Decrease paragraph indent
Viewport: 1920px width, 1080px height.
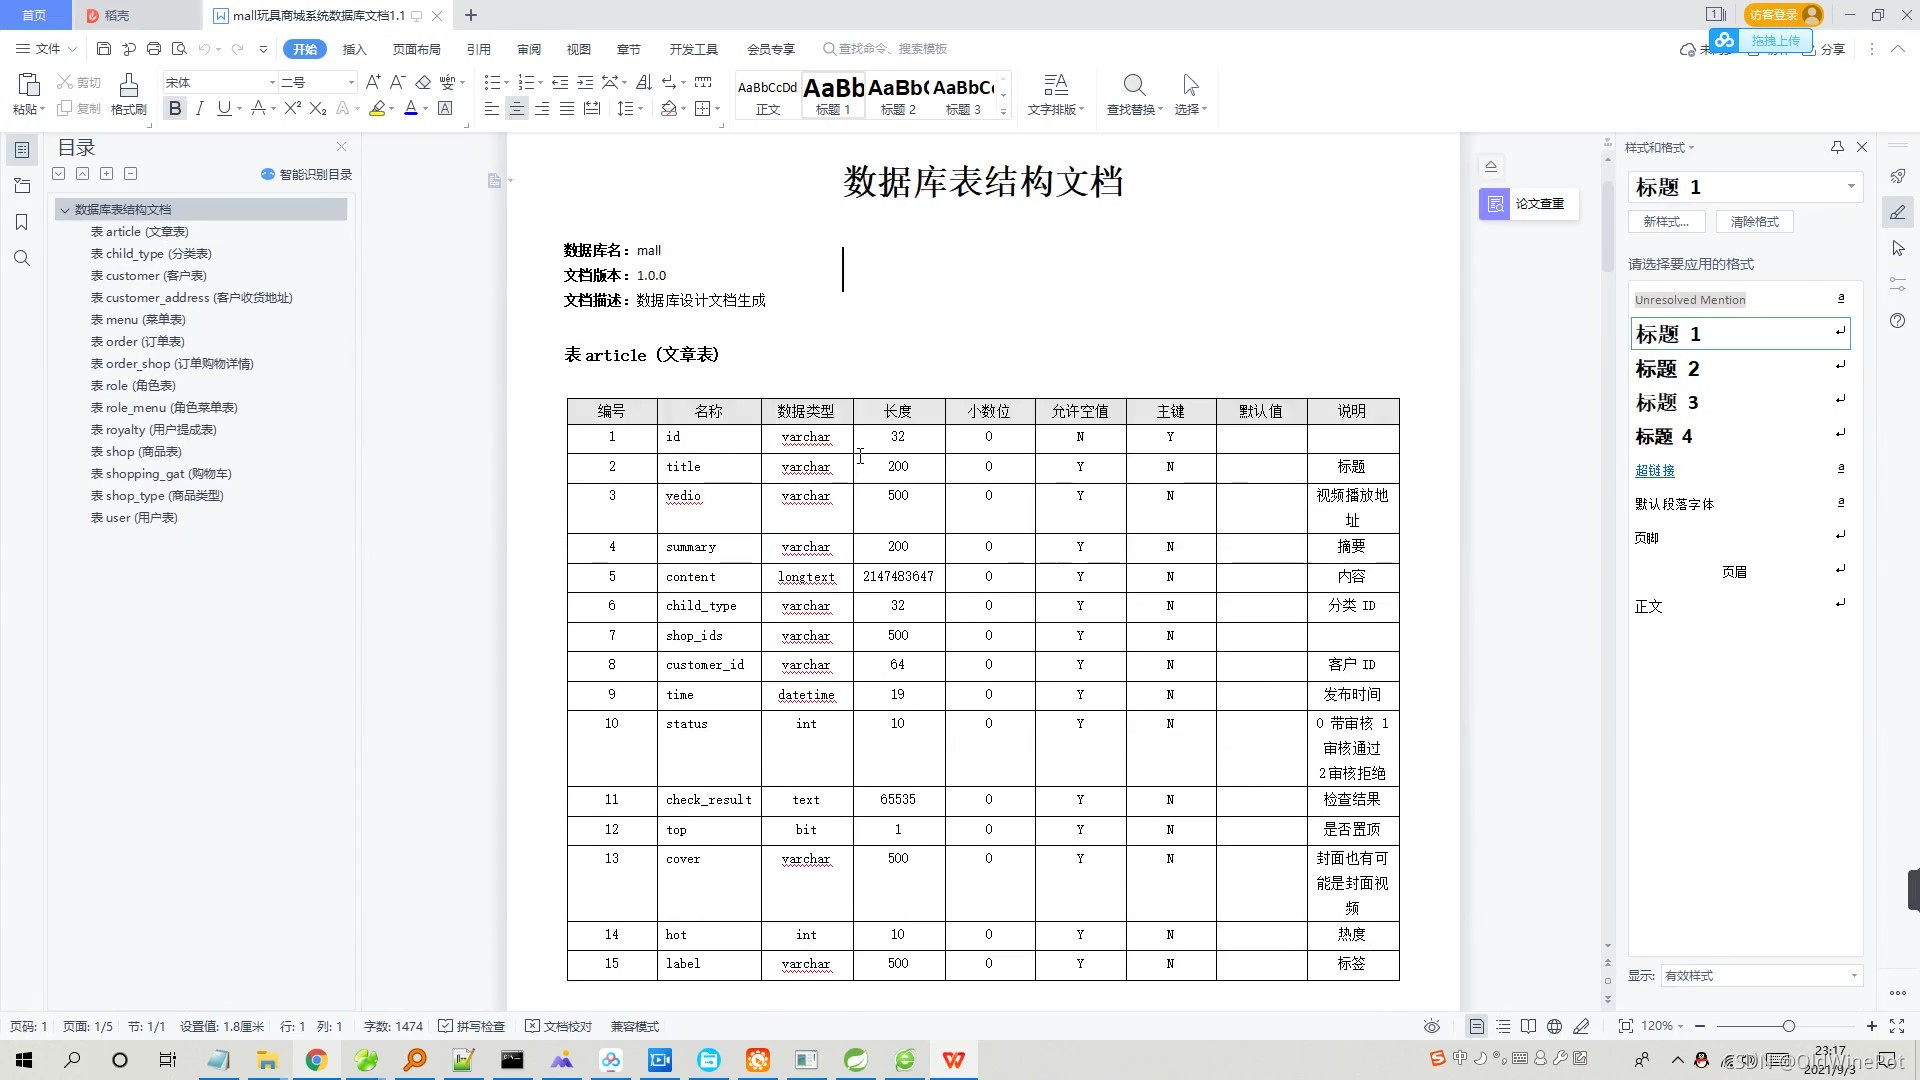point(560,82)
